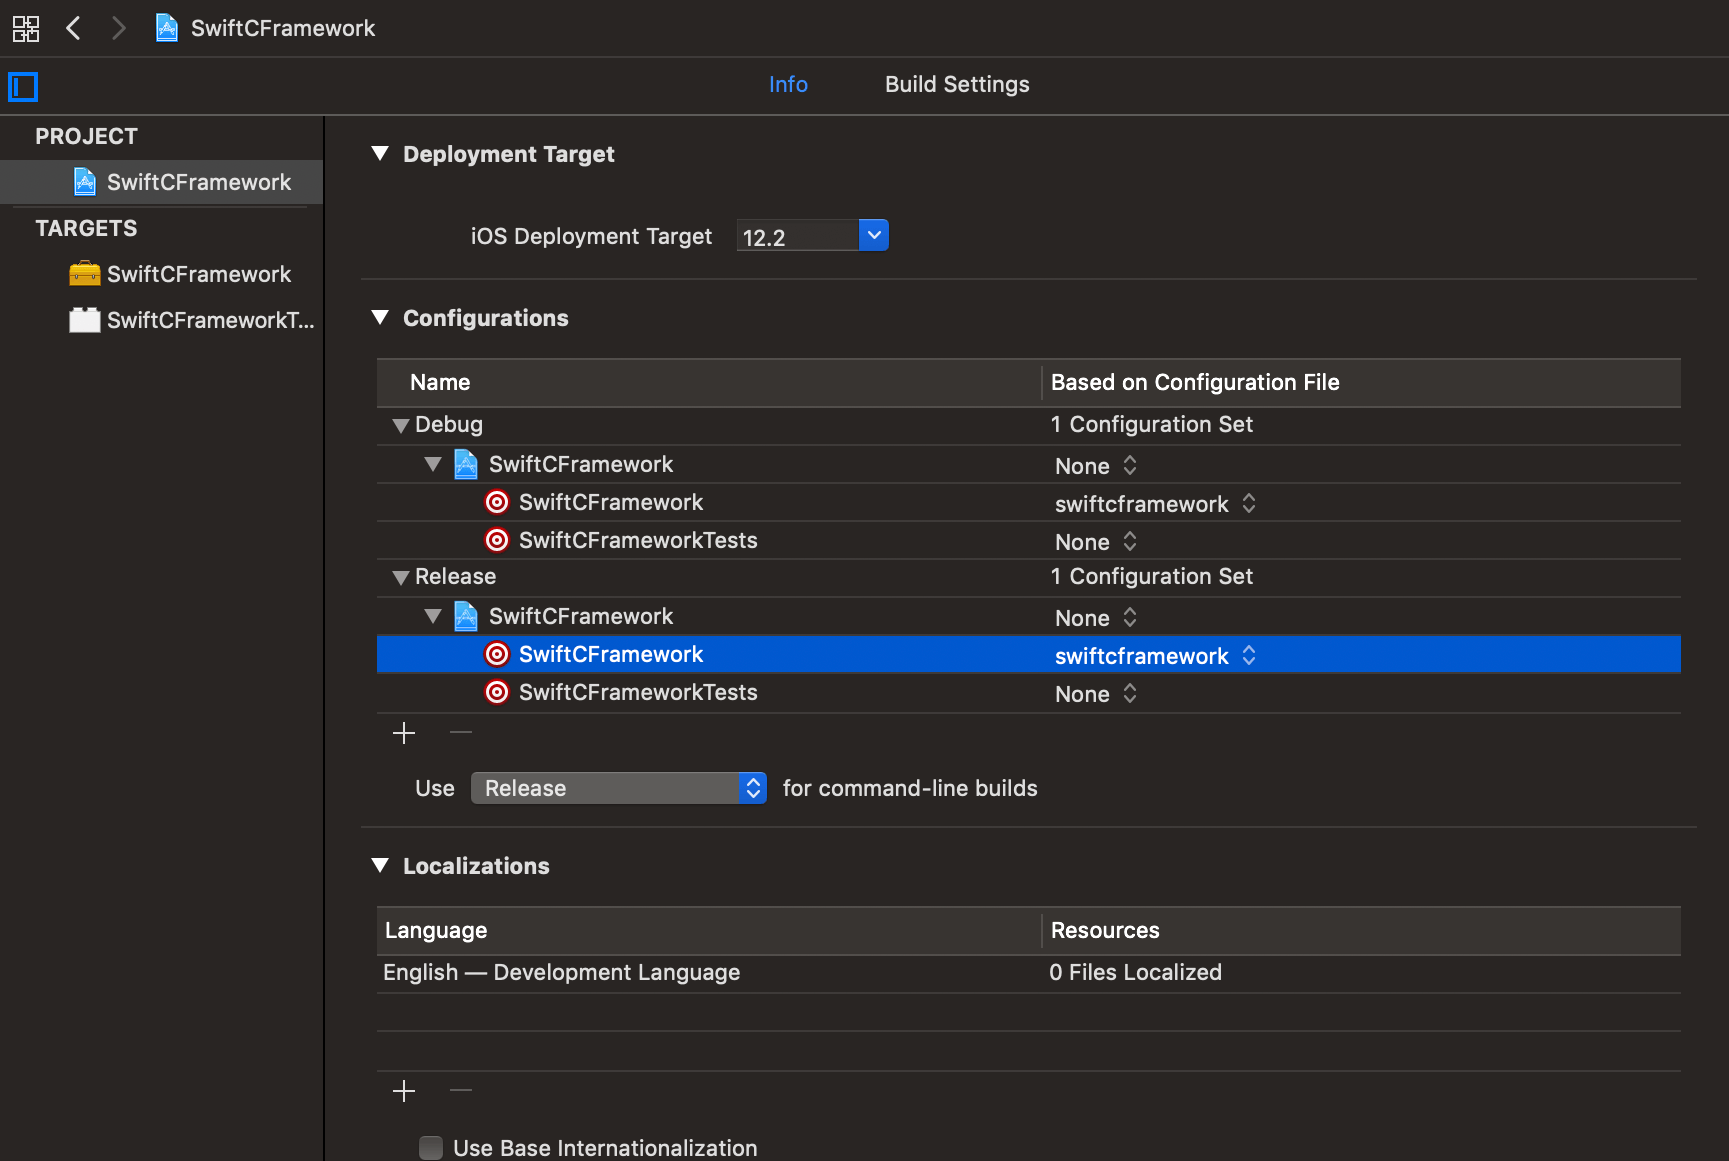Image resolution: width=1729 pixels, height=1161 pixels.
Task: Select SwiftCFrameworkTests row under Release
Action: click(1028, 693)
